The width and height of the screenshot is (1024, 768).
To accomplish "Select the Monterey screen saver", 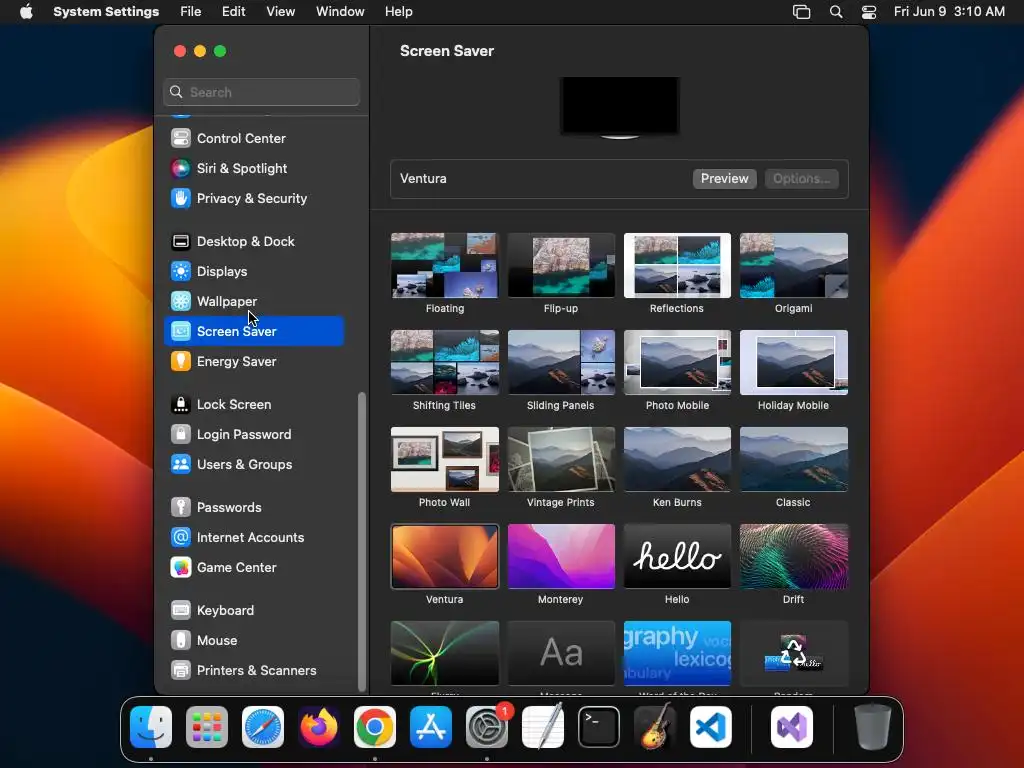I will point(561,556).
